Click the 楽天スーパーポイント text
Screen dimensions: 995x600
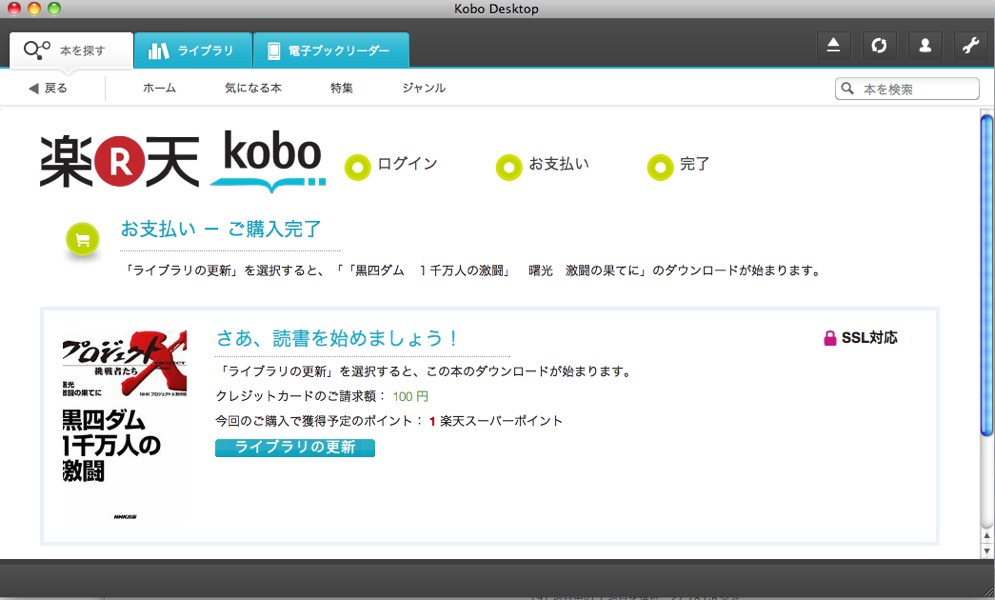click(501, 421)
